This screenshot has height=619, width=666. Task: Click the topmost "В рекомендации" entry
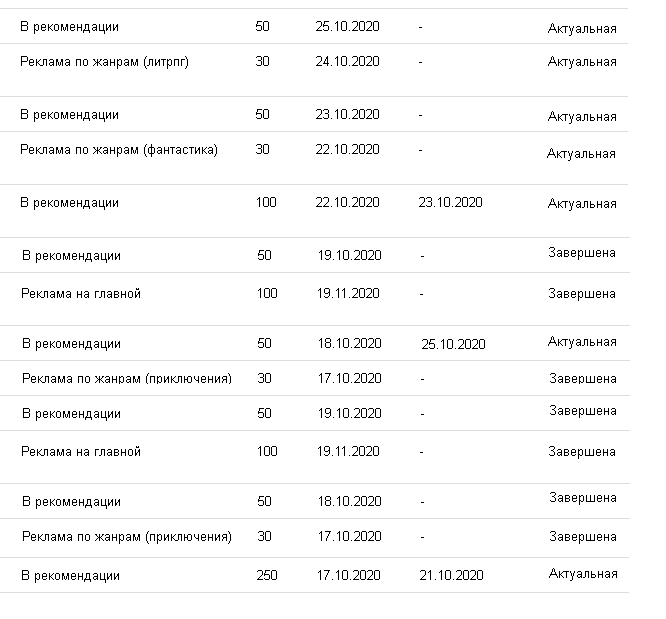click(x=69, y=27)
